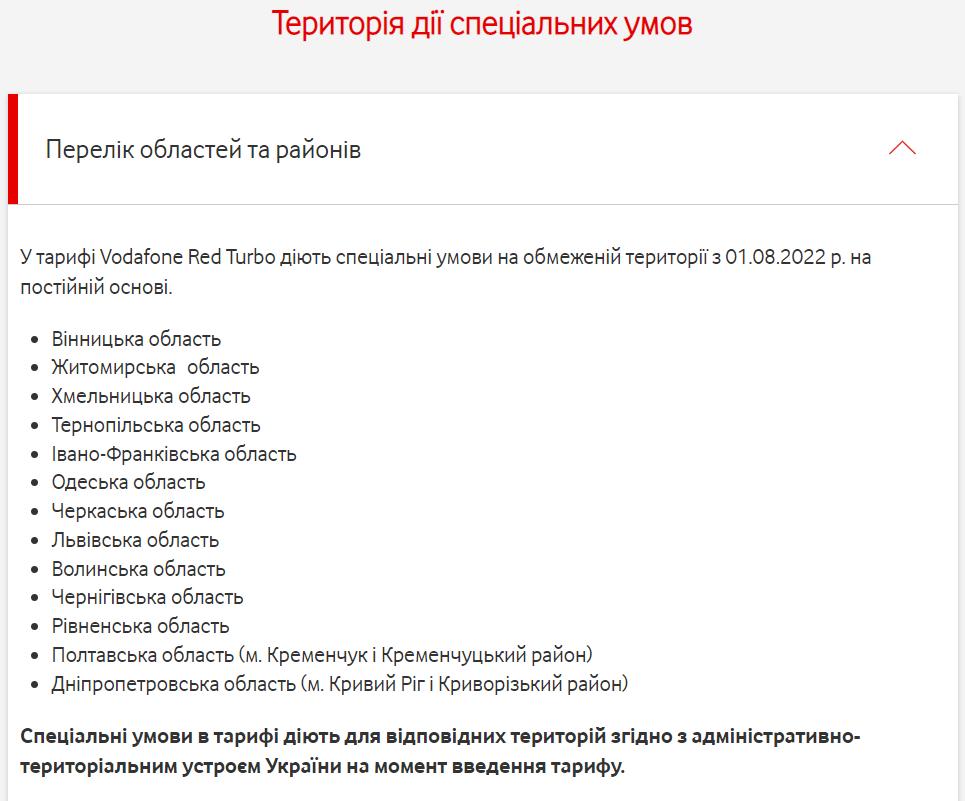This screenshot has width=965, height=801.
Task: Click the «Рівненська область» list item
Action: pos(134,626)
